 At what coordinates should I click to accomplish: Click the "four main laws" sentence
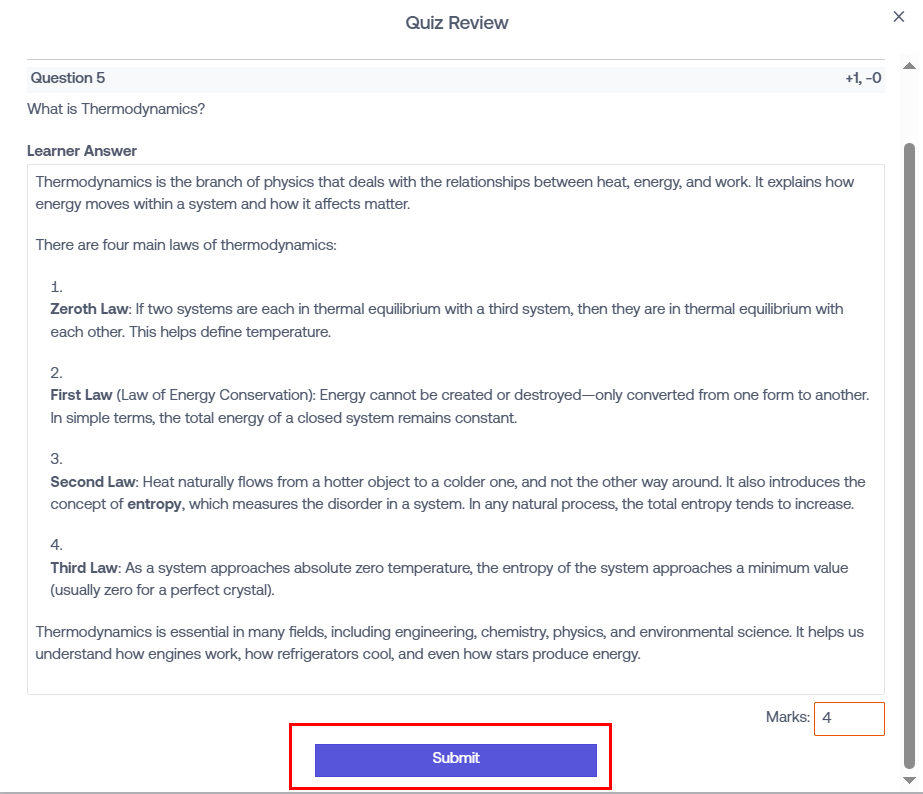186,244
